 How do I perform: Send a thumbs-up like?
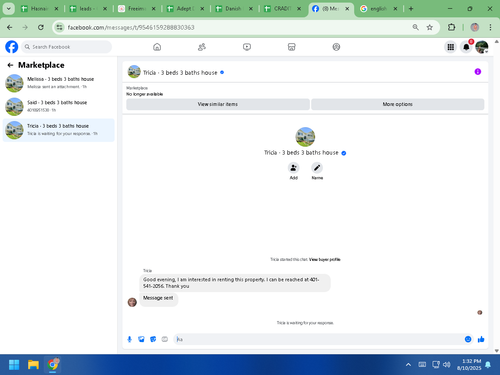[x=481, y=339]
